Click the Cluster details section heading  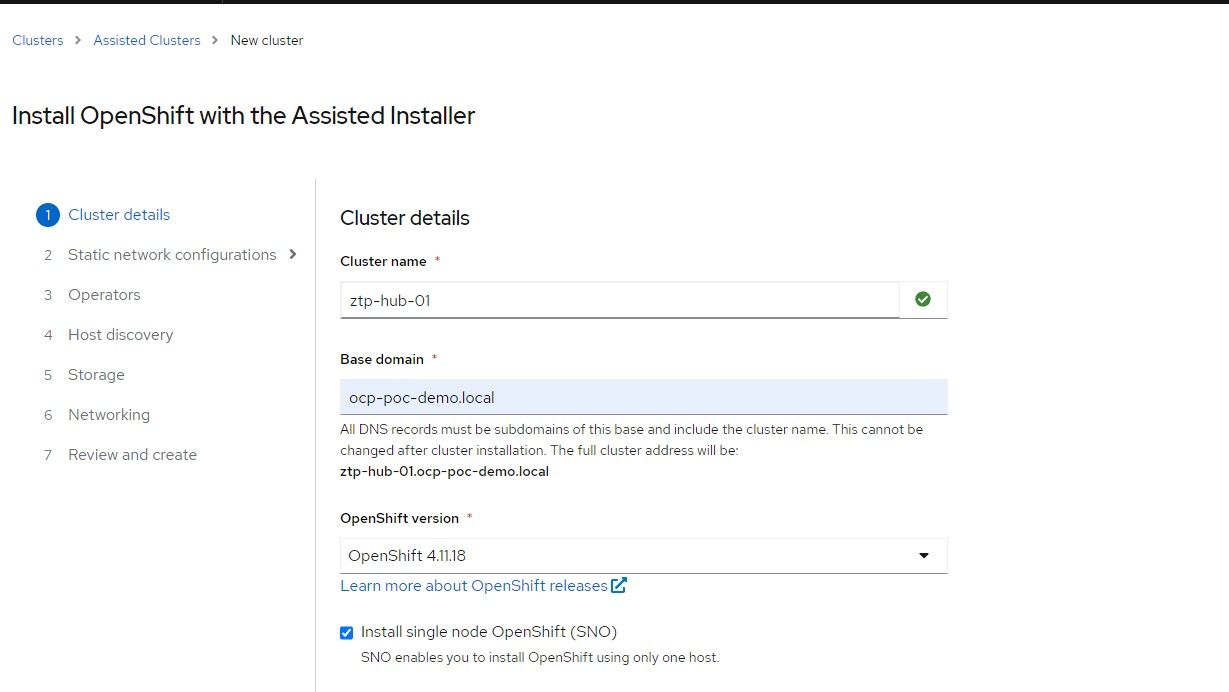(405, 218)
